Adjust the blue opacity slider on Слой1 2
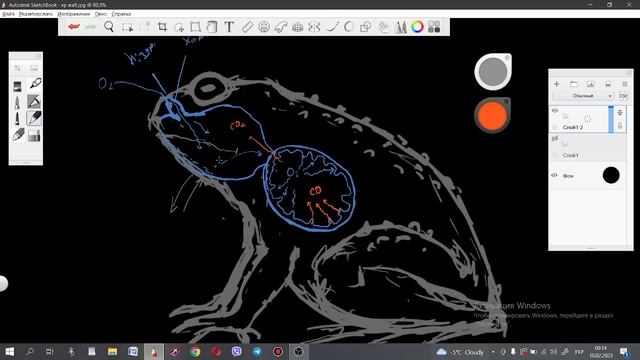Viewport: 640px width, 360px height. (x=611, y=119)
